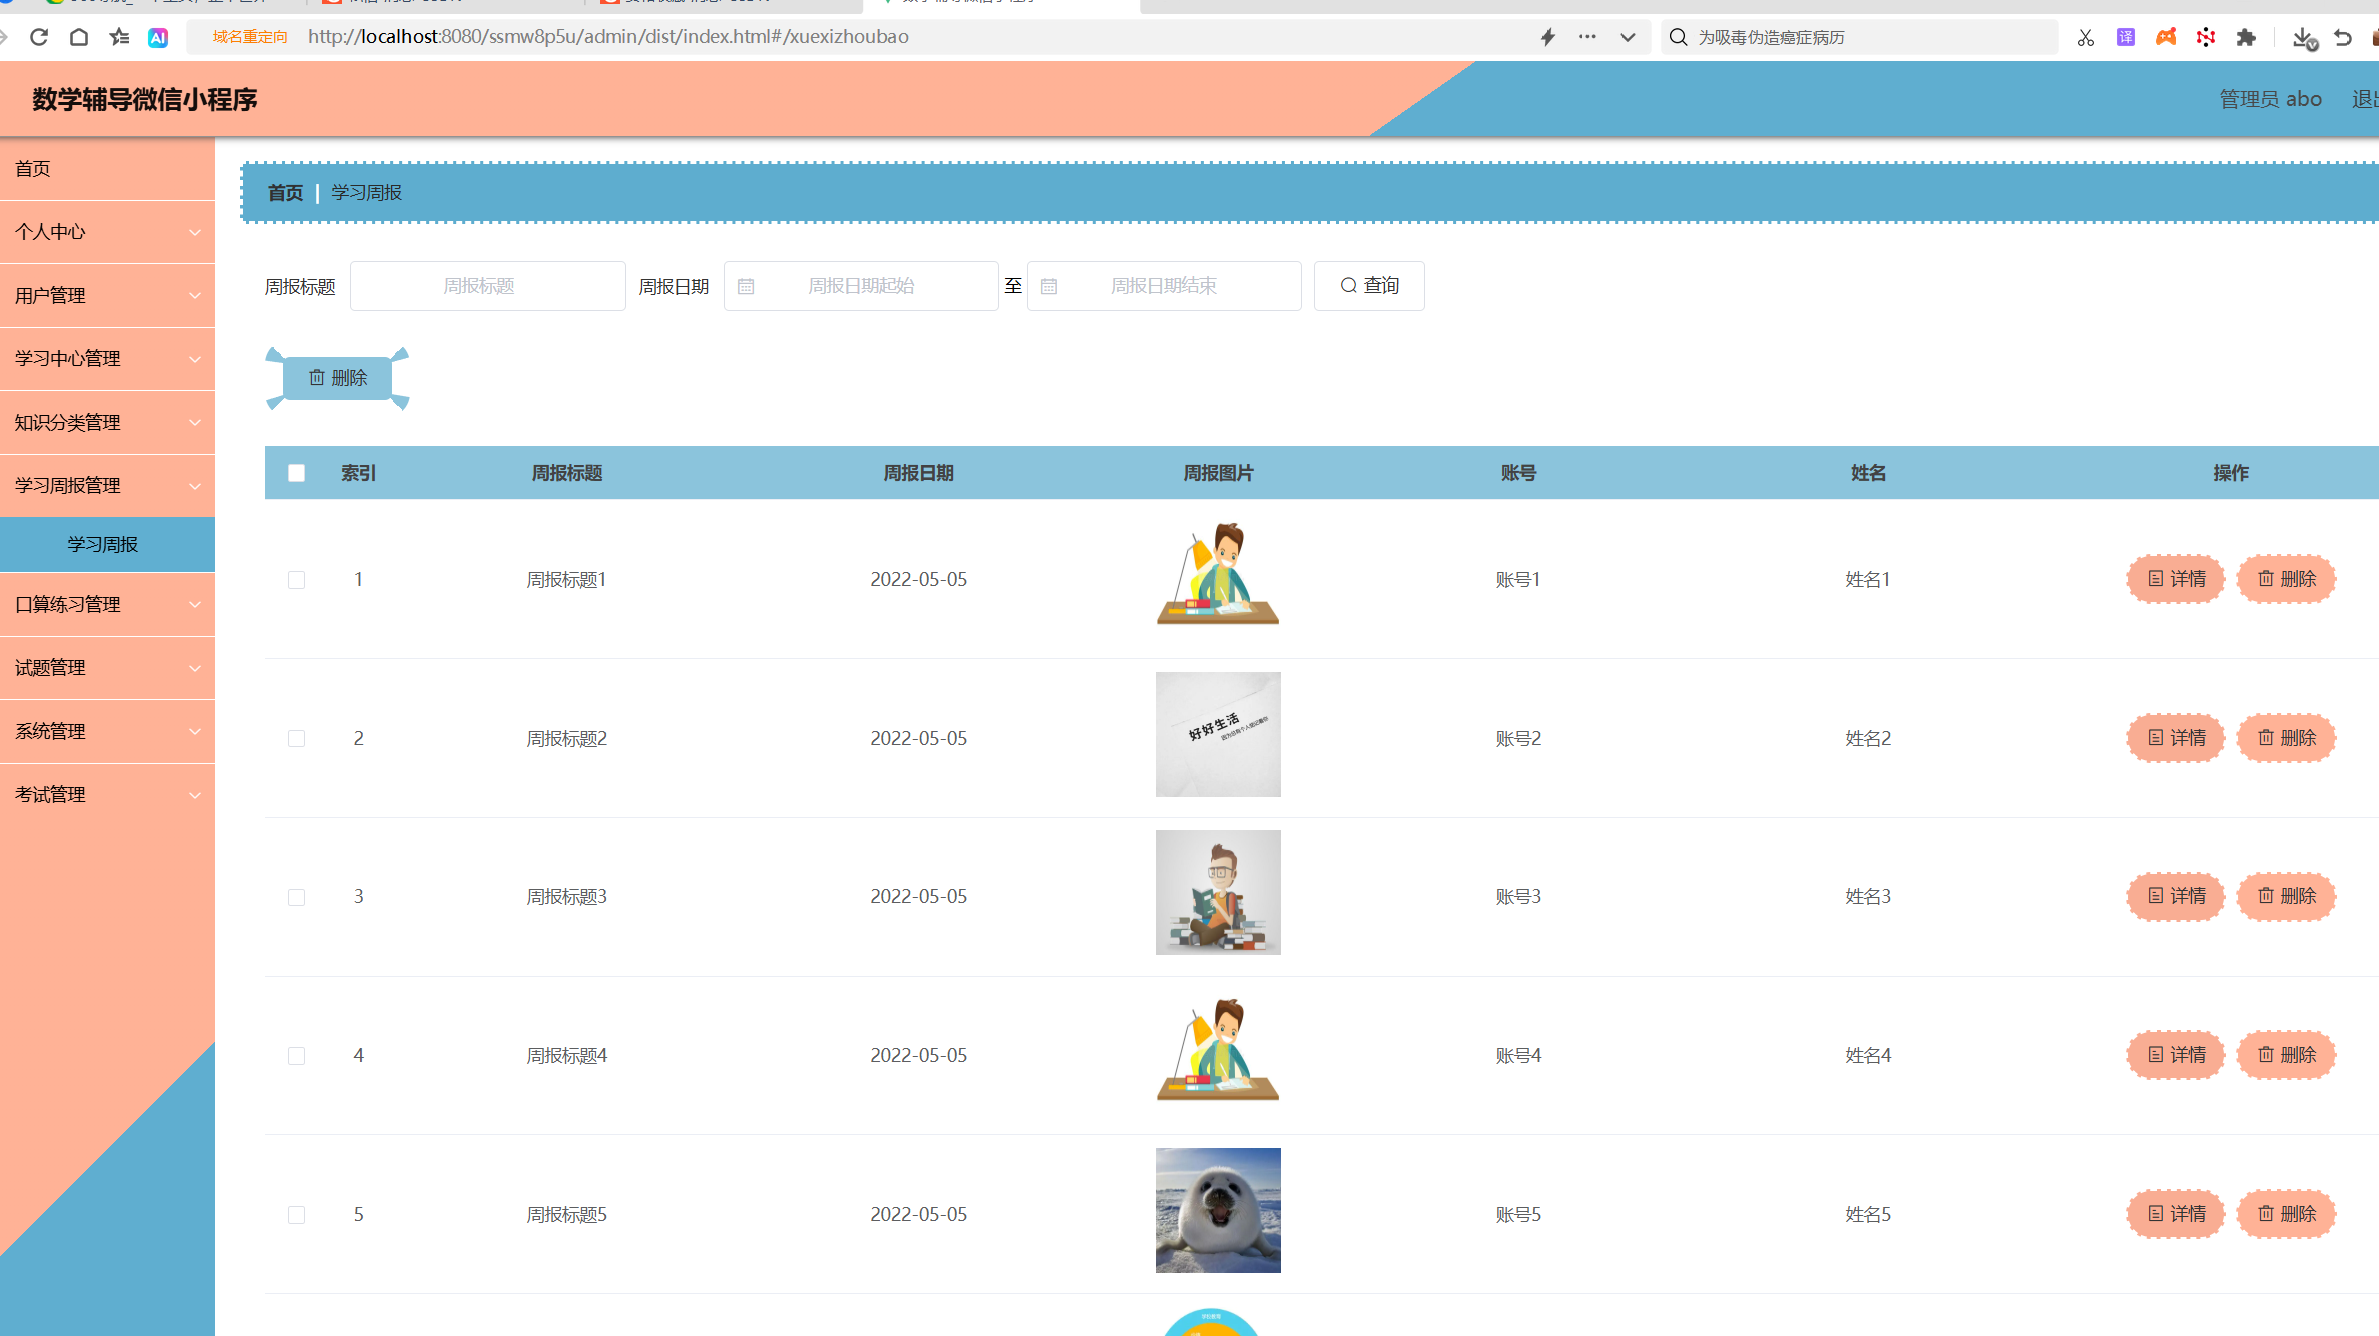Screen dimensions: 2379x1336
Task: Expand the 系统管理 sidebar menu
Action: click(x=107, y=732)
